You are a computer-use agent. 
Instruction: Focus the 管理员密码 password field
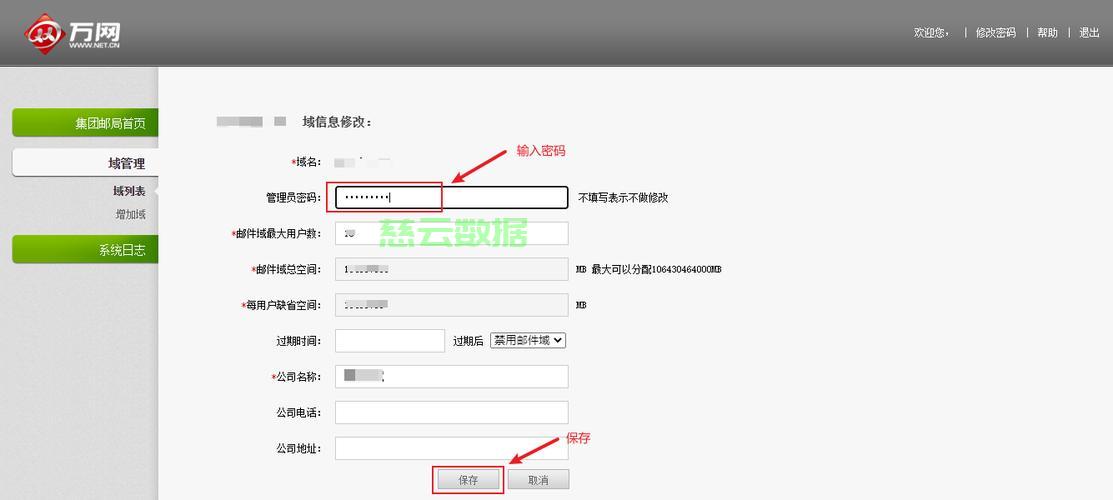point(451,197)
